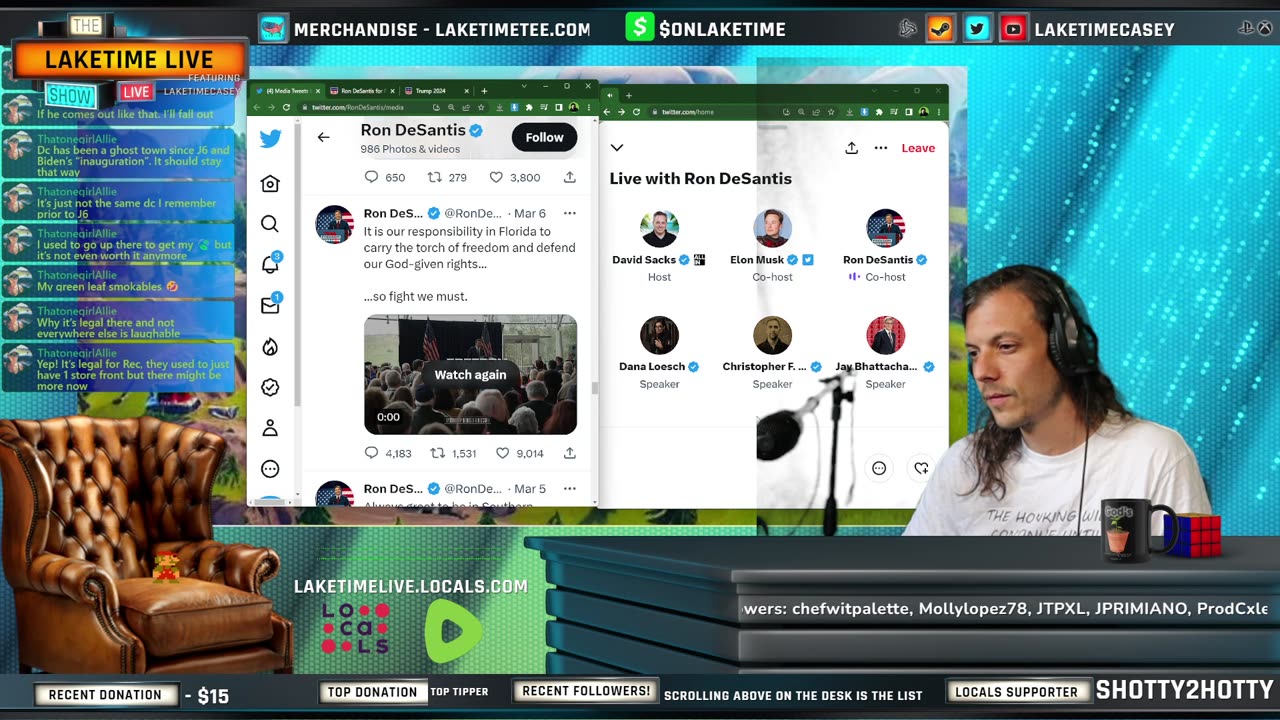This screenshot has width=1280, height=720.
Task: Open more options on the Mar 6 tweet
Action: click(569, 213)
